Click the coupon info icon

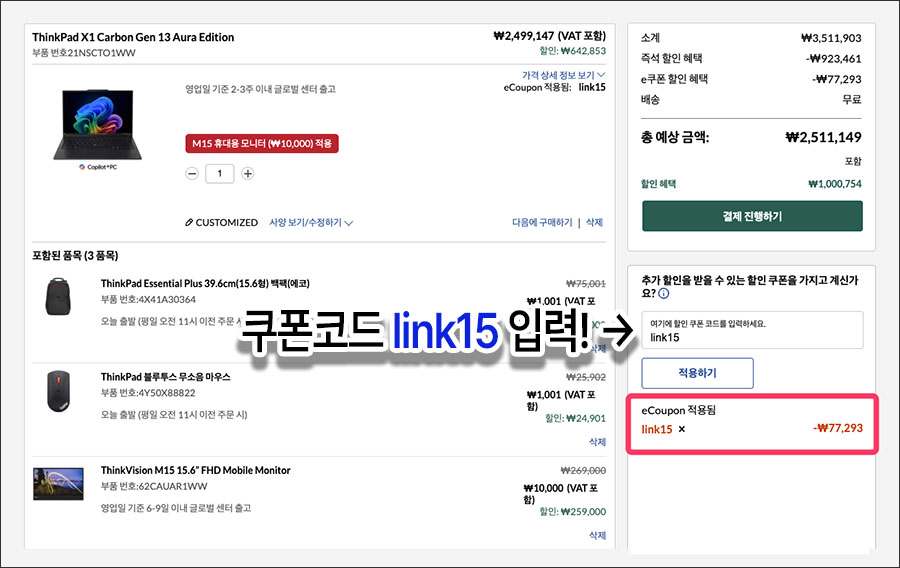pos(664,294)
